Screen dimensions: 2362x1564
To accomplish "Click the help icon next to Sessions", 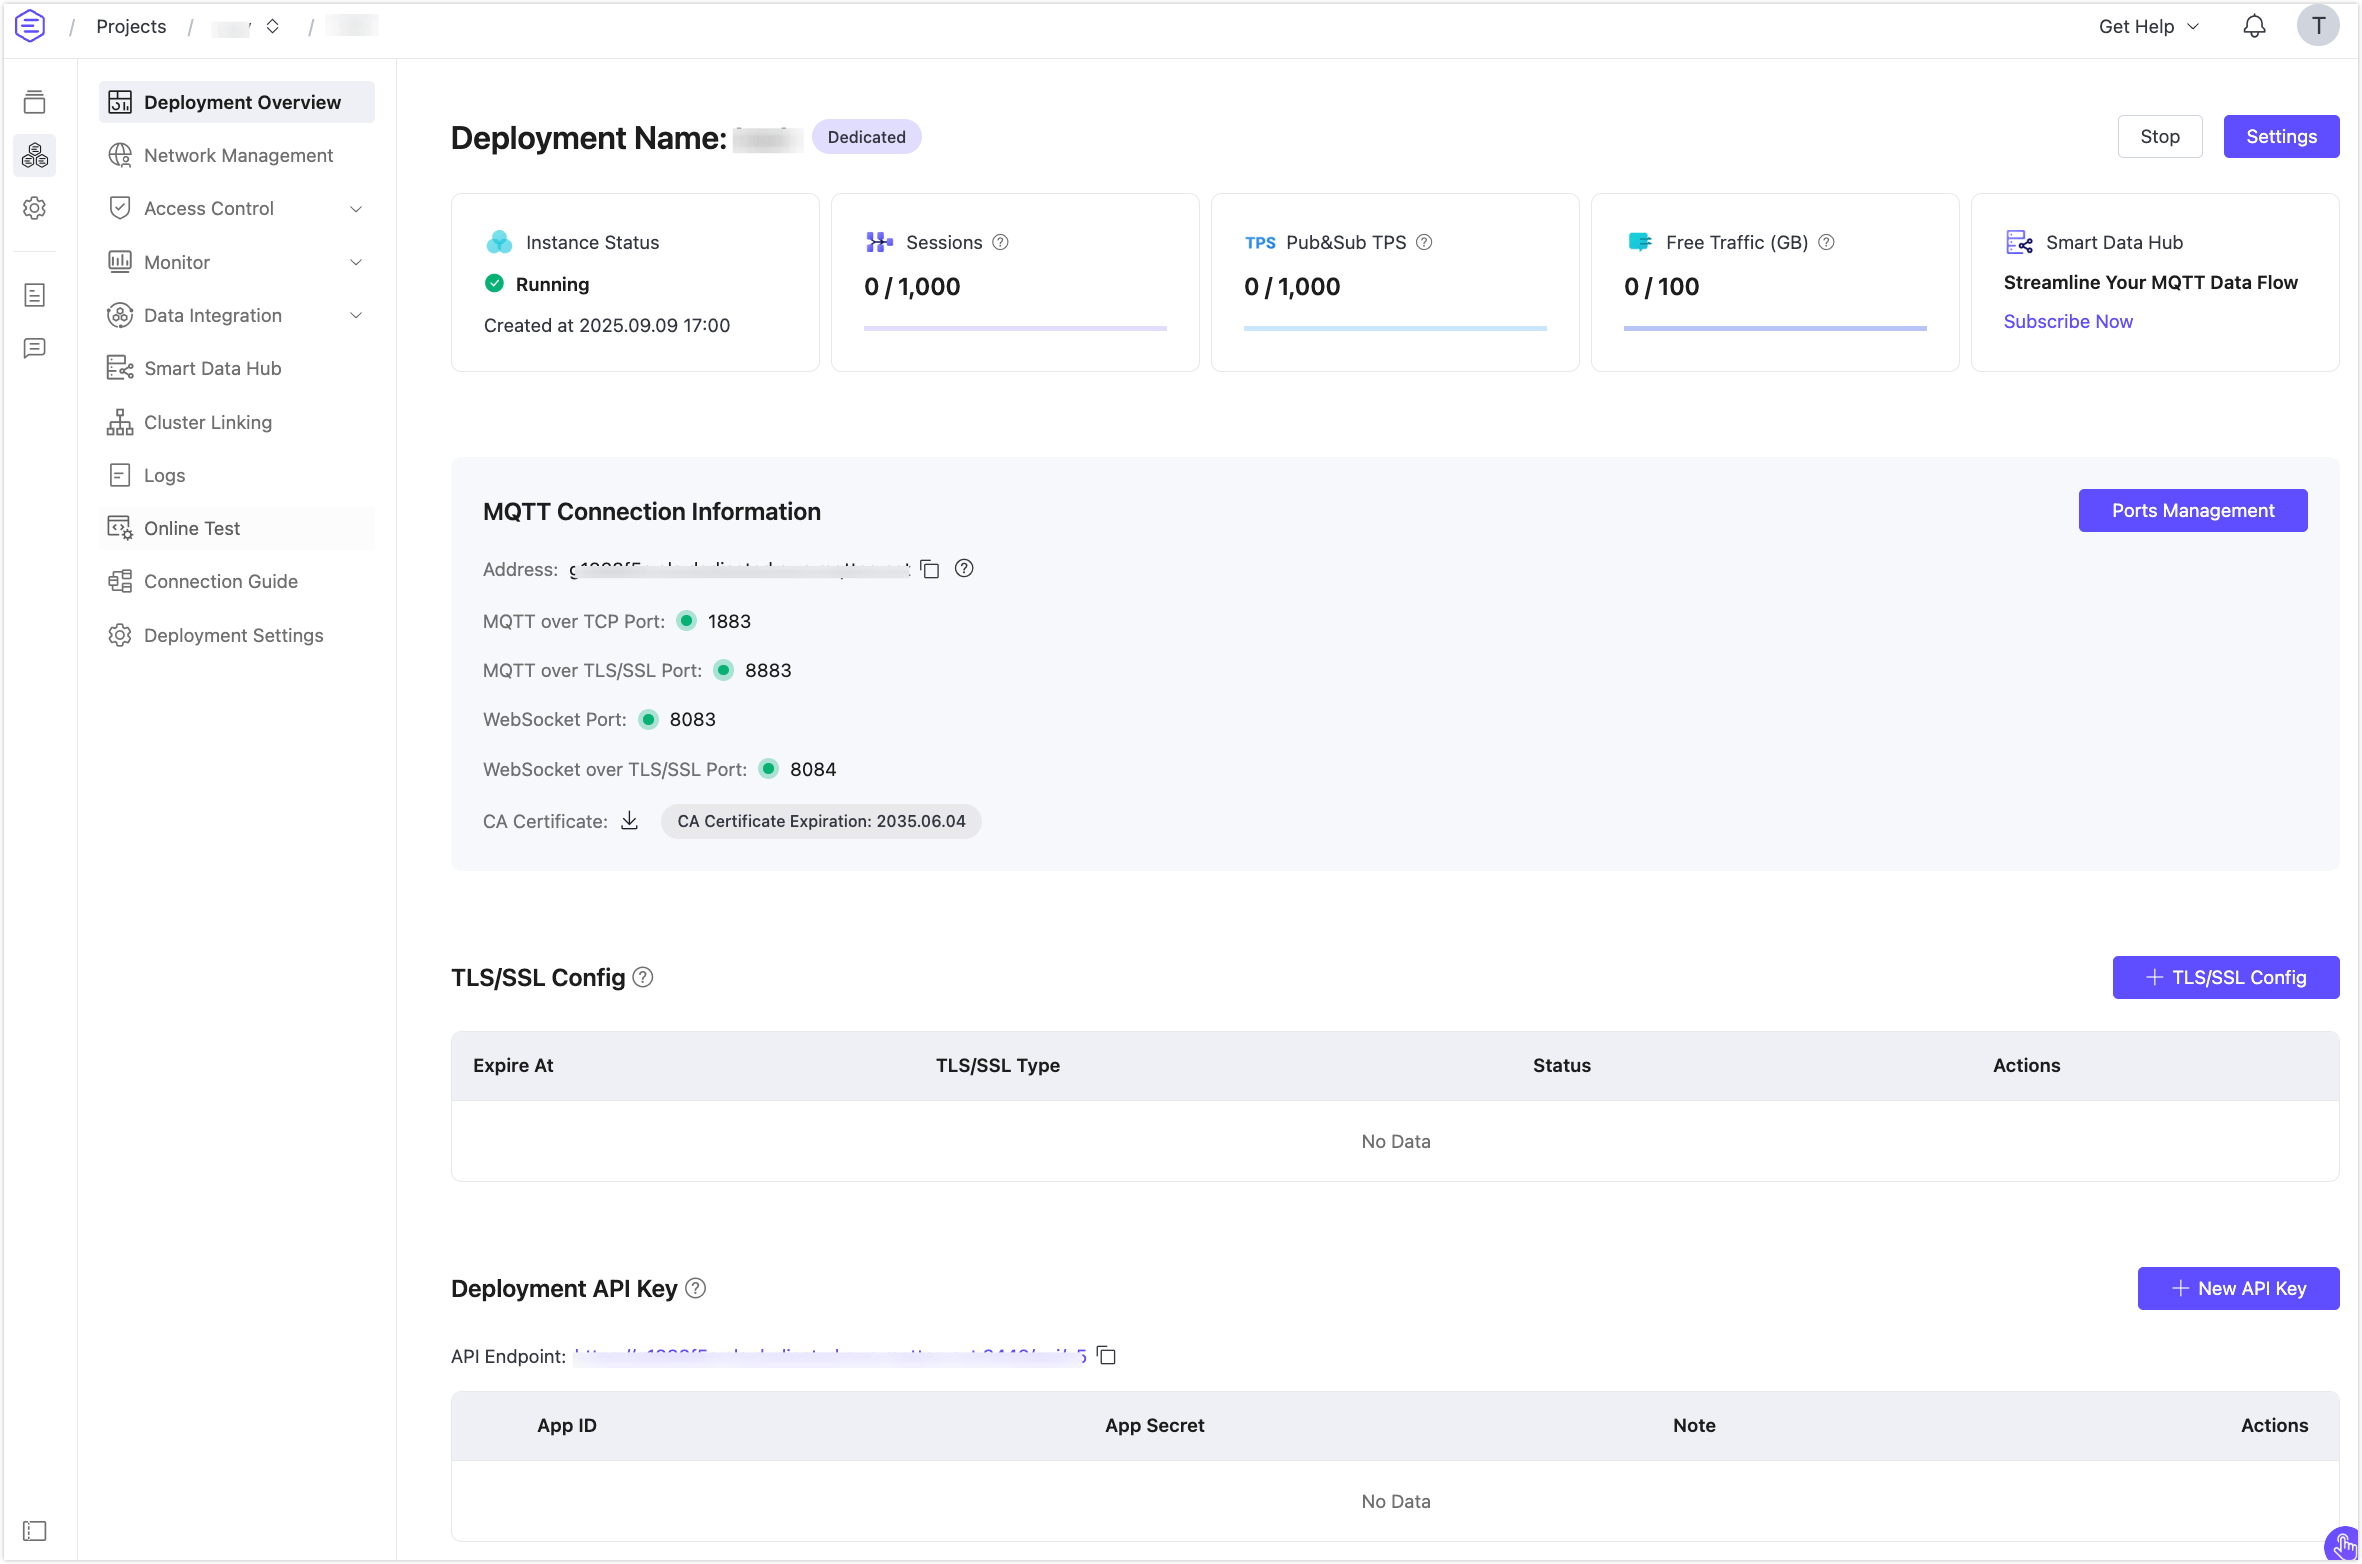I will pos(1000,242).
